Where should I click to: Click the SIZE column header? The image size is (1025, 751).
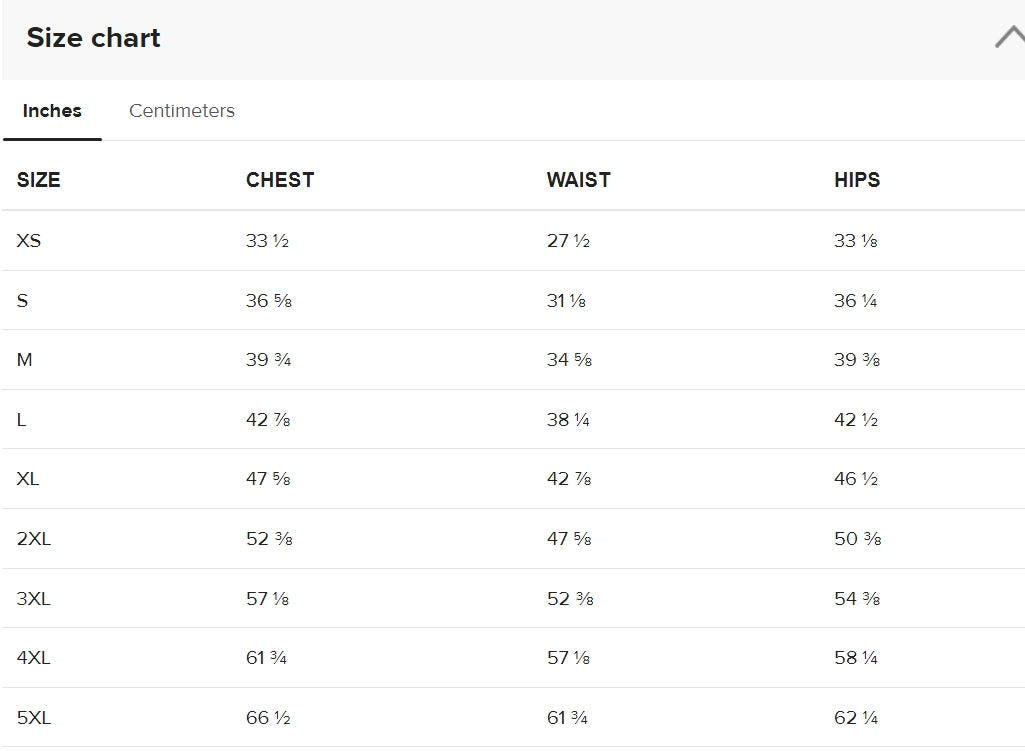coord(39,180)
